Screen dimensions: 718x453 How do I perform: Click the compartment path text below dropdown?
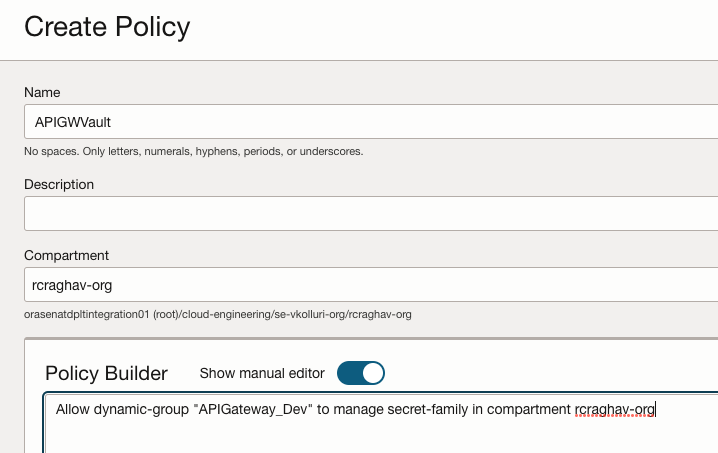(217, 314)
